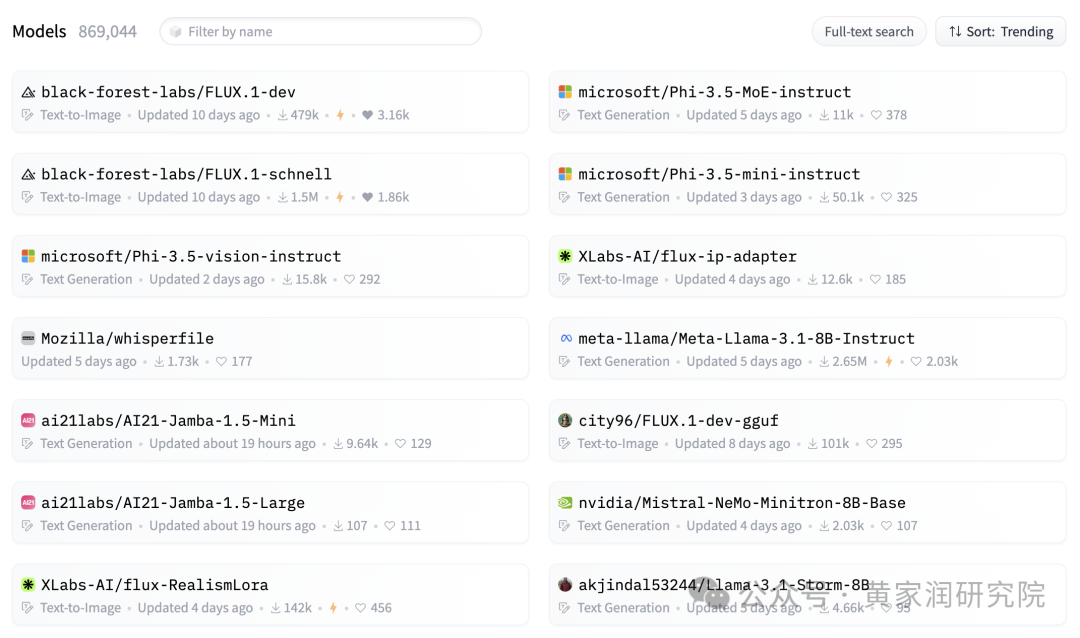Click the heart icon on whisperfile card
Viewport: 1080px width, 638px height.
coord(221,361)
